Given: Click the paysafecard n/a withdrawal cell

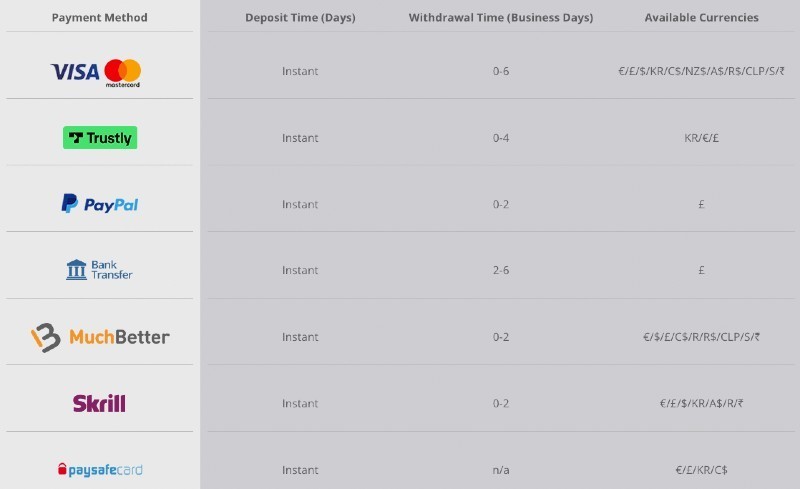Looking at the screenshot, I should pos(501,470).
